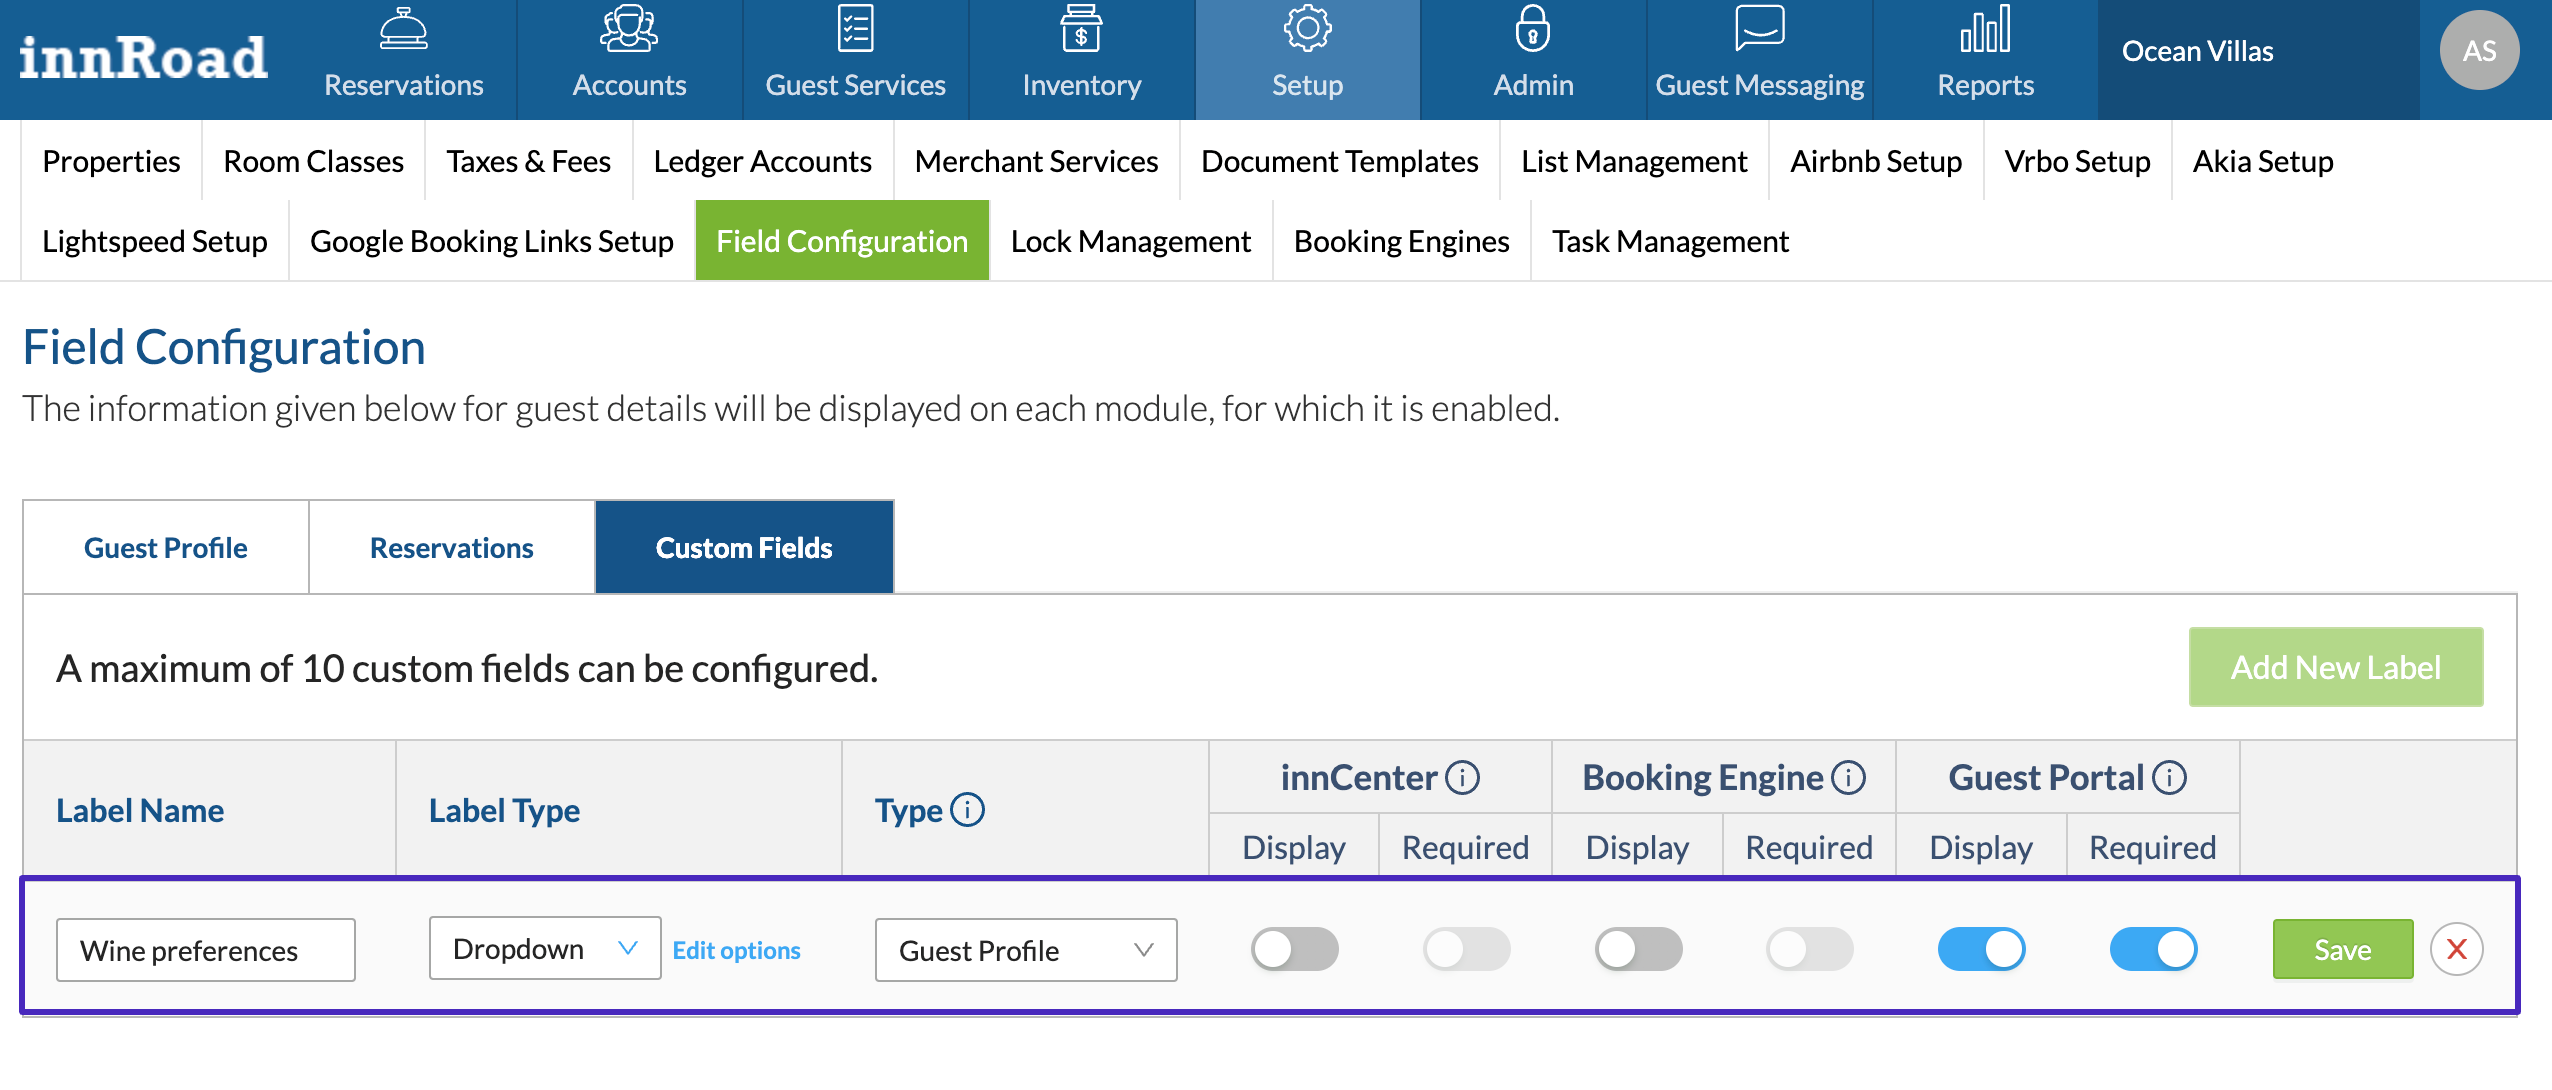Click the green Save button
The width and height of the screenshot is (2552, 1090).
2342,949
